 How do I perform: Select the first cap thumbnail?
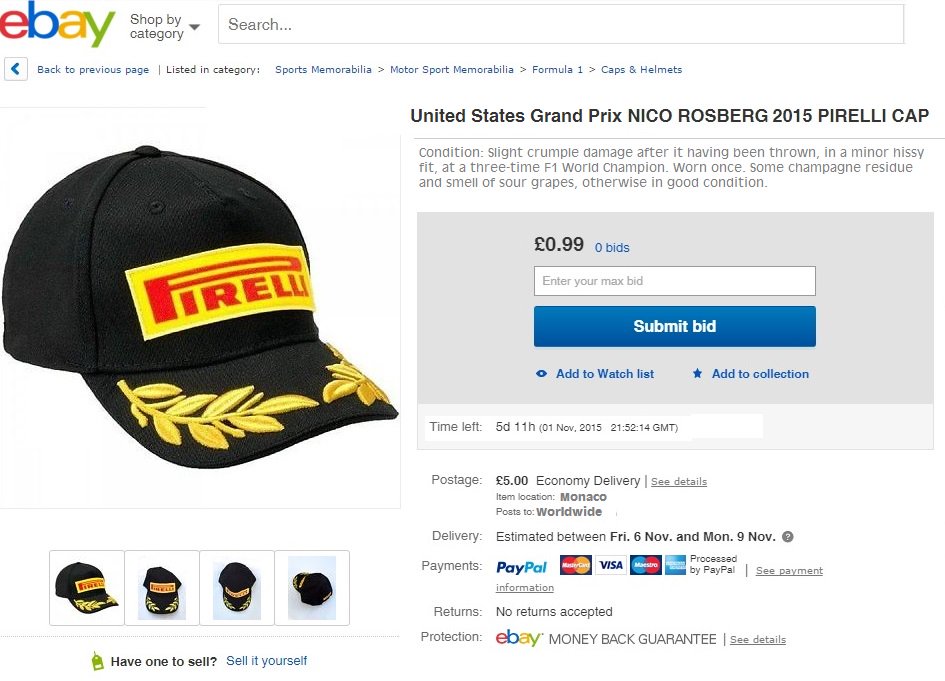87,588
